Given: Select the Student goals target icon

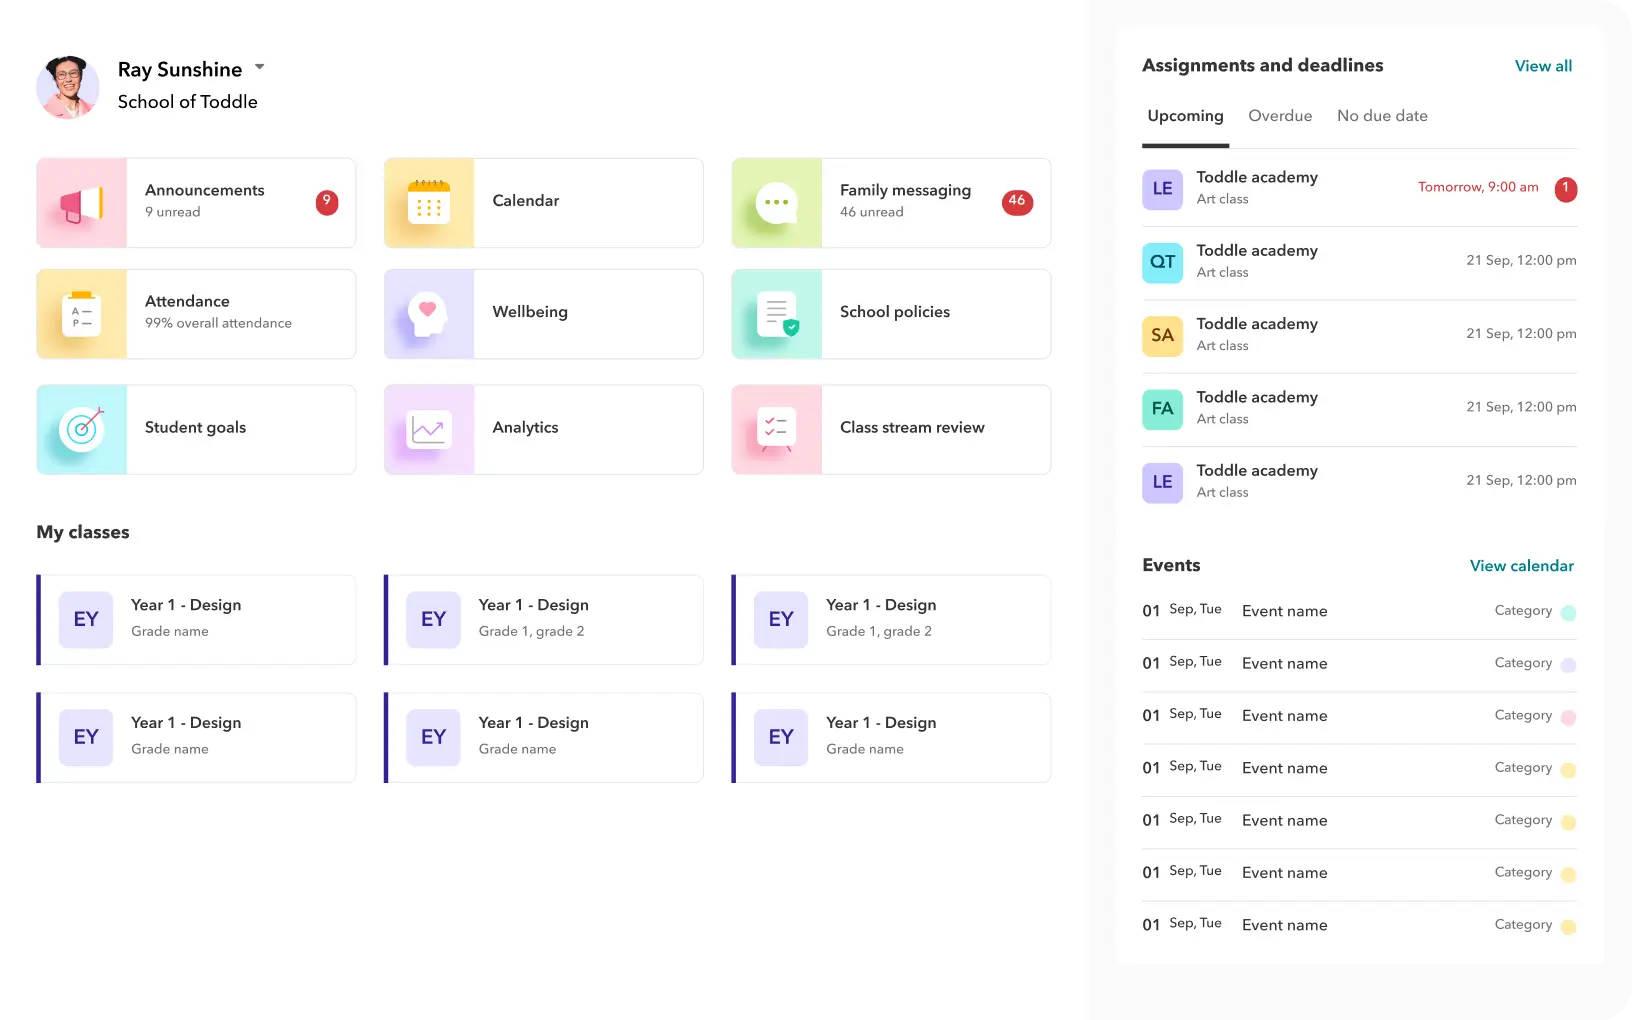Looking at the screenshot, I should pyautogui.click(x=81, y=429).
